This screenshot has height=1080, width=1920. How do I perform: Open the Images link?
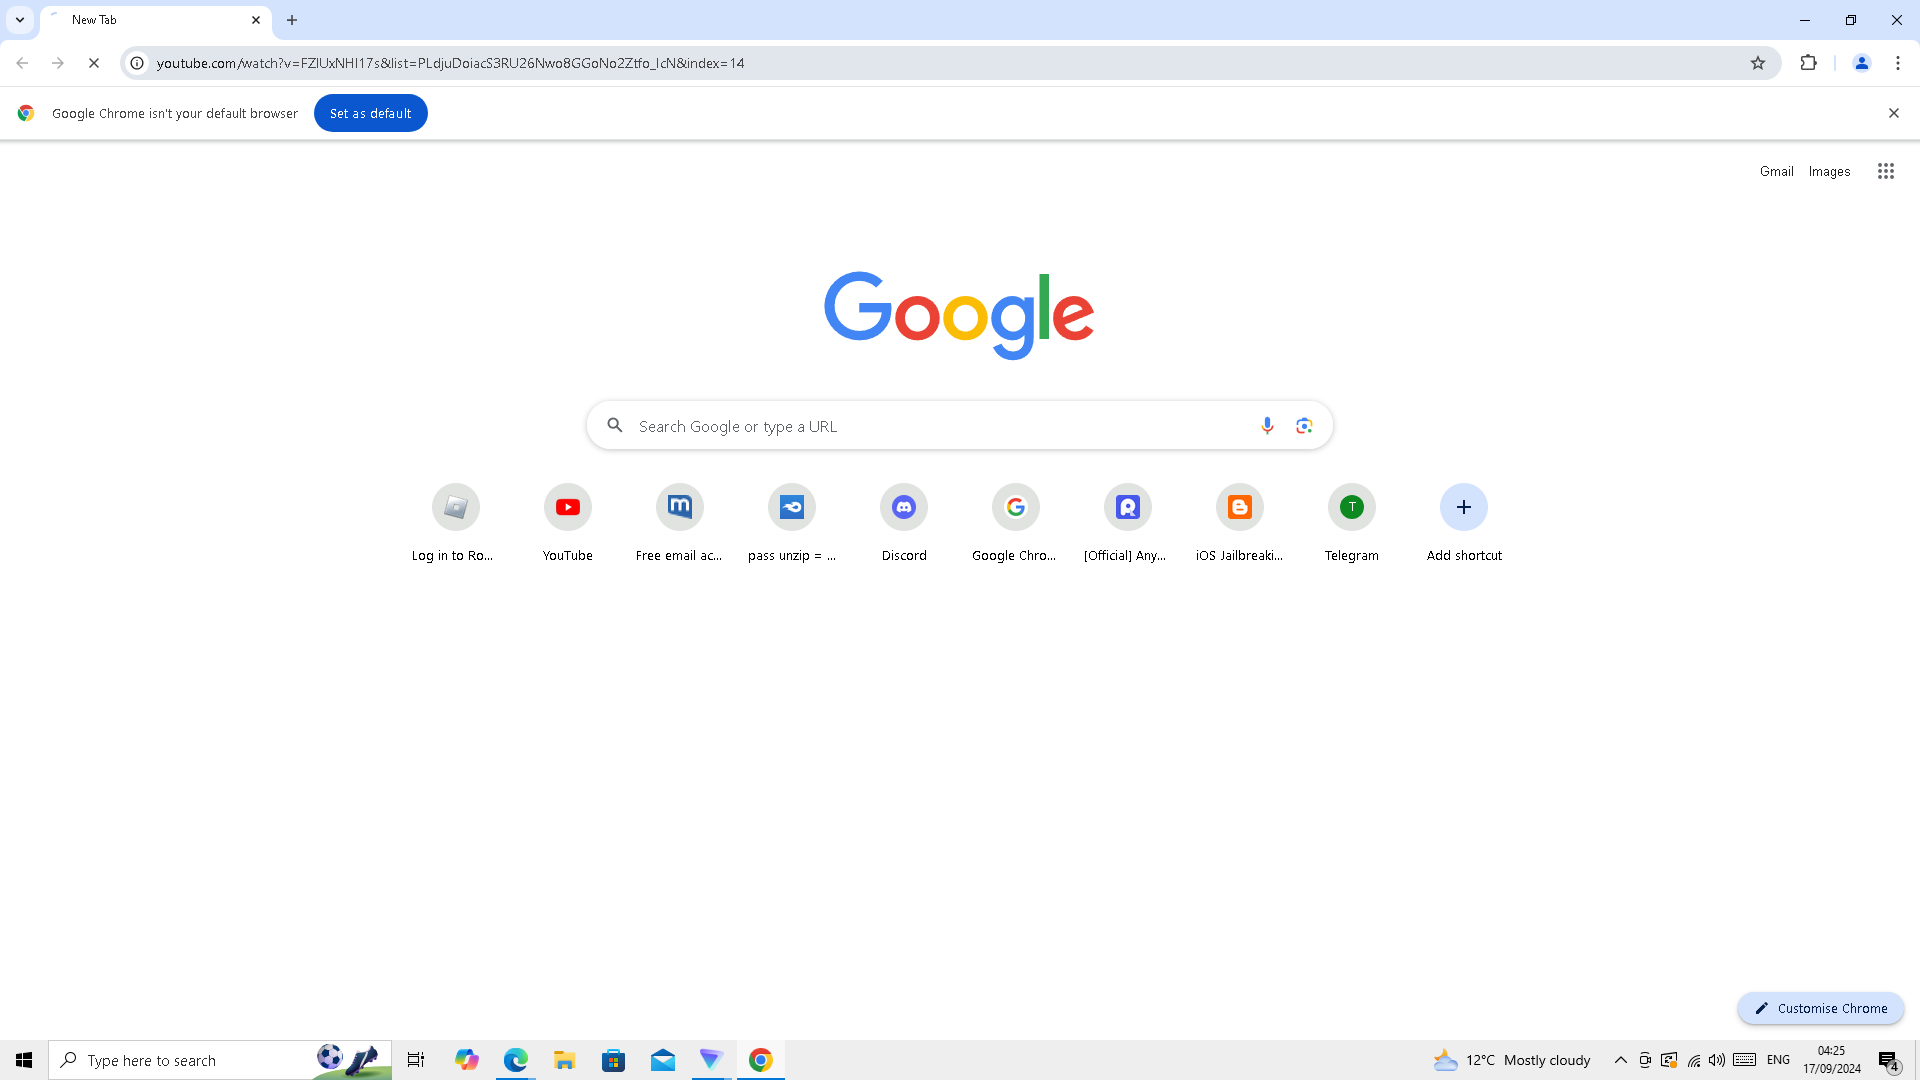click(x=1830, y=171)
